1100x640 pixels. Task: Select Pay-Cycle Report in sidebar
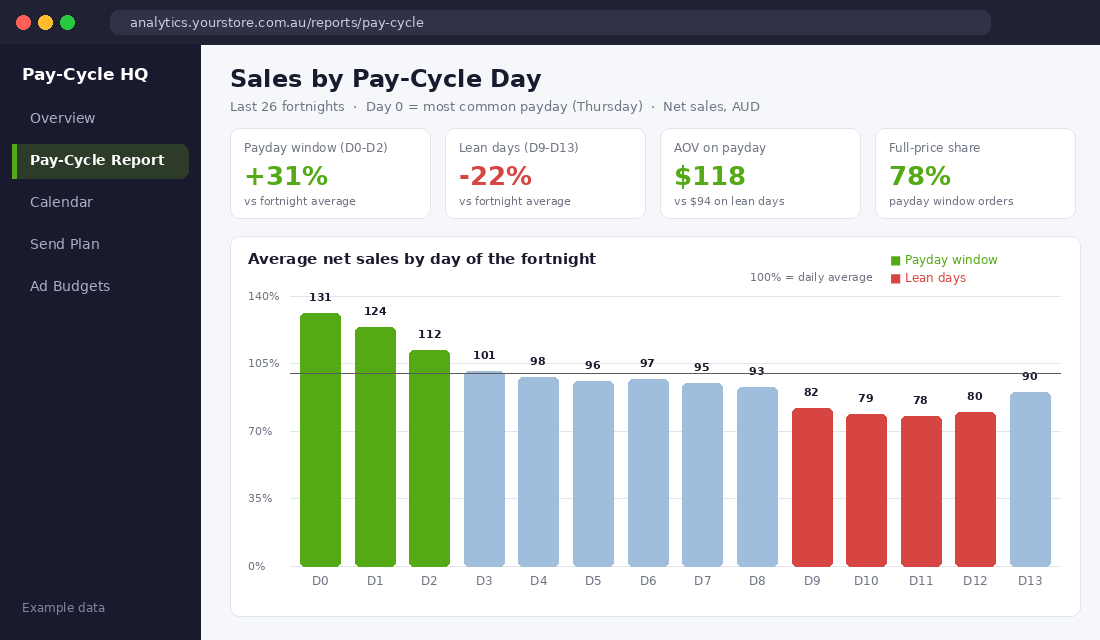(100, 161)
